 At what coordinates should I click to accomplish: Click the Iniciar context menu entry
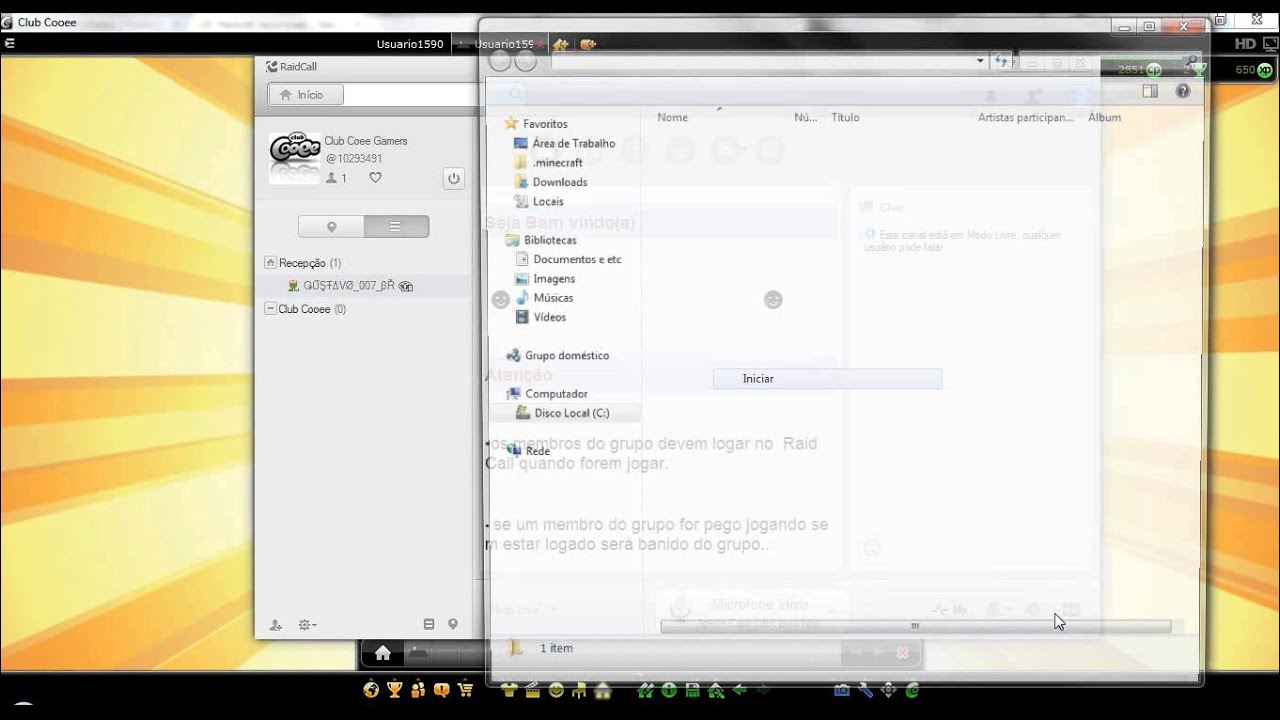[827, 378]
